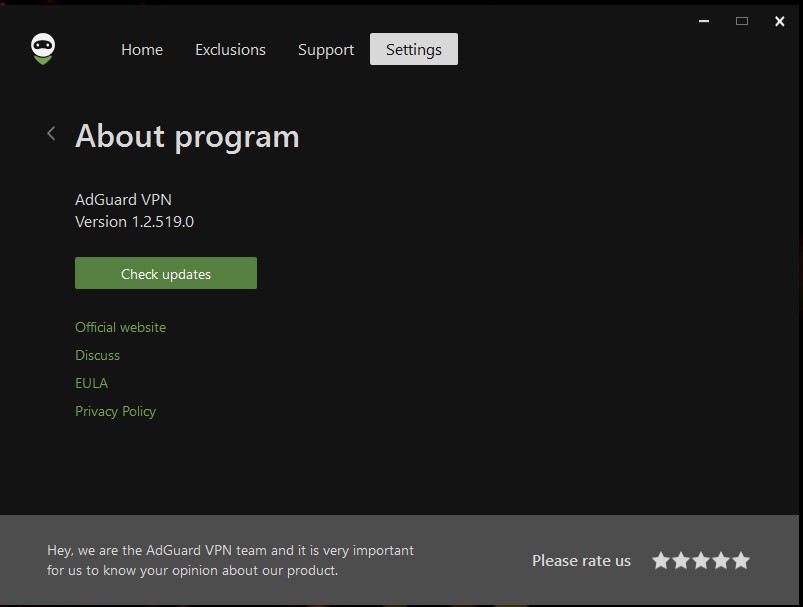View the Privacy Policy

115,411
